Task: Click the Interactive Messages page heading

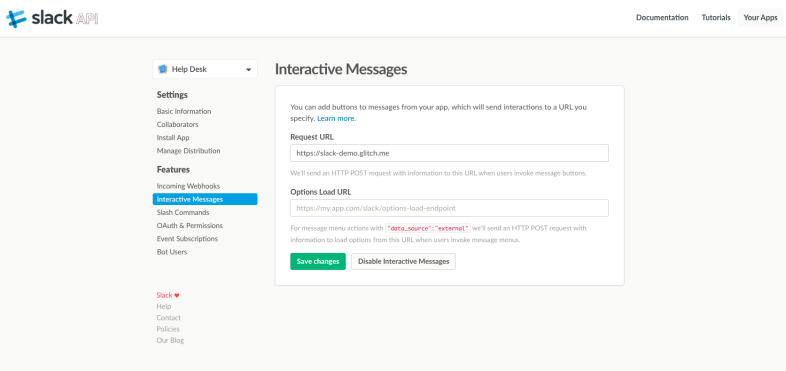Action: point(341,69)
